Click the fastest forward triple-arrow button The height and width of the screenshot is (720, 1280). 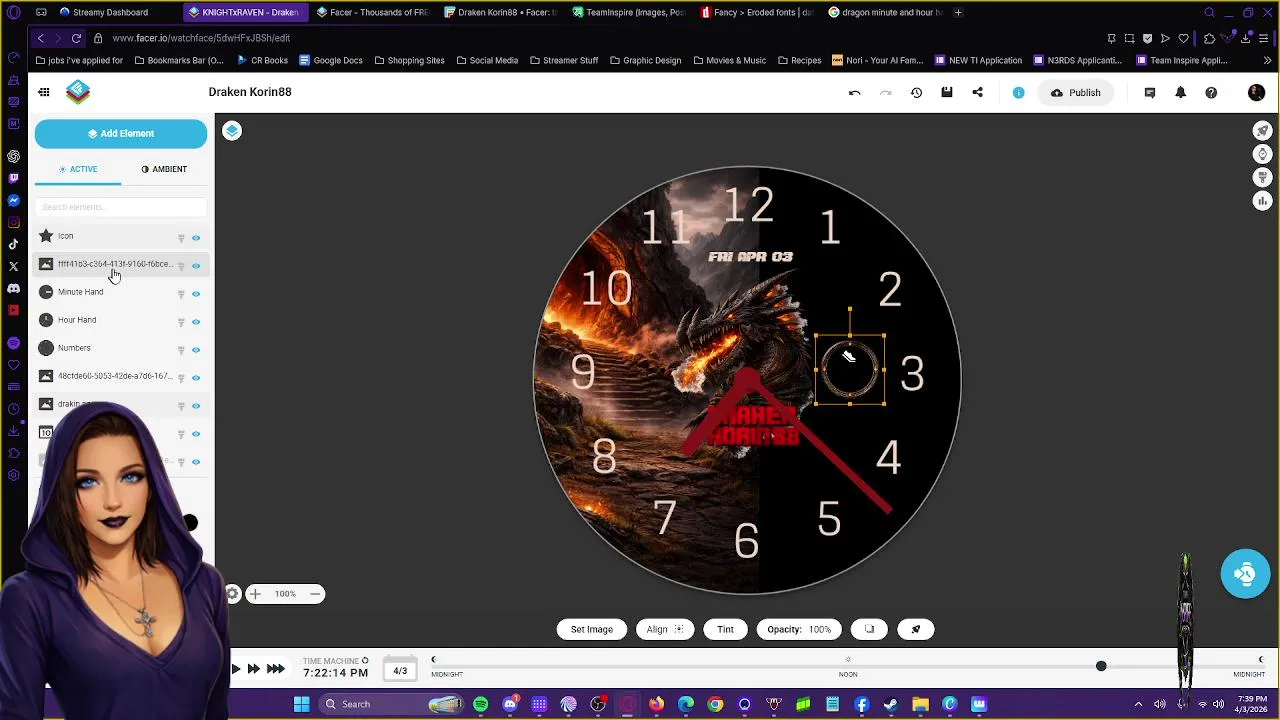275,669
